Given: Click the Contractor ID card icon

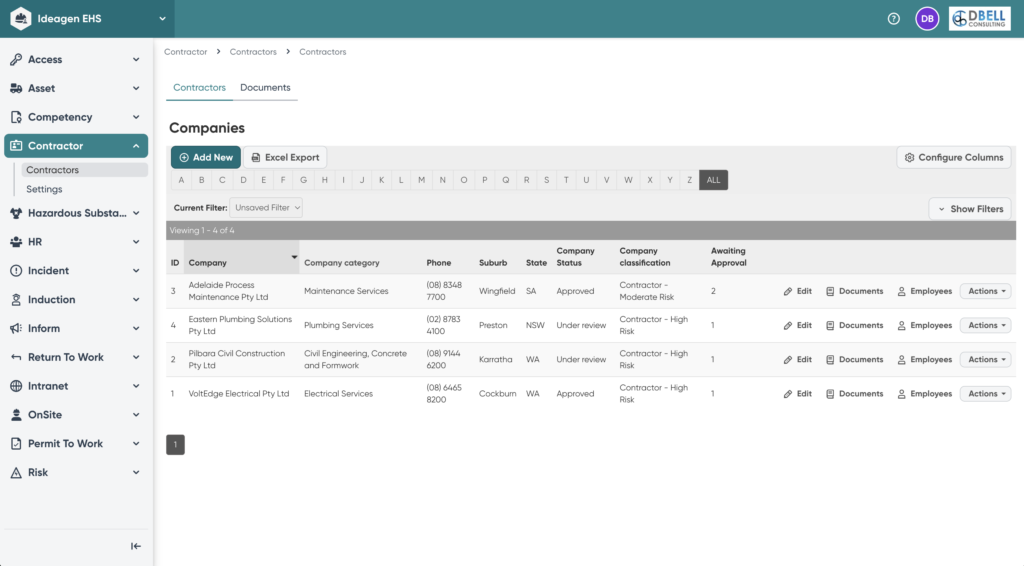Looking at the screenshot, I should click(x=16, y=146).
